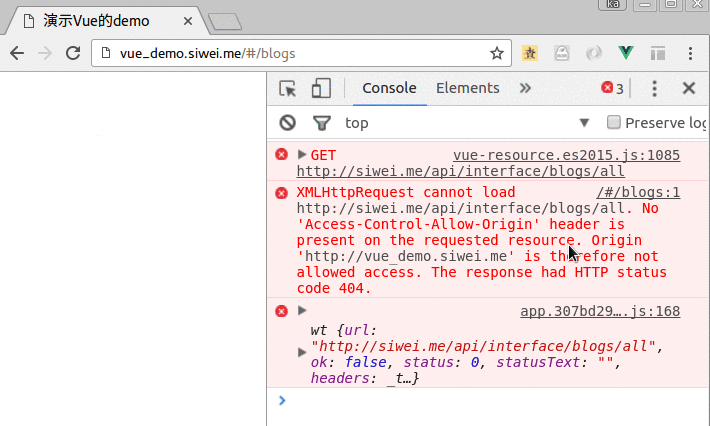Show more DevTools tabs via chevron

(525, 88)
